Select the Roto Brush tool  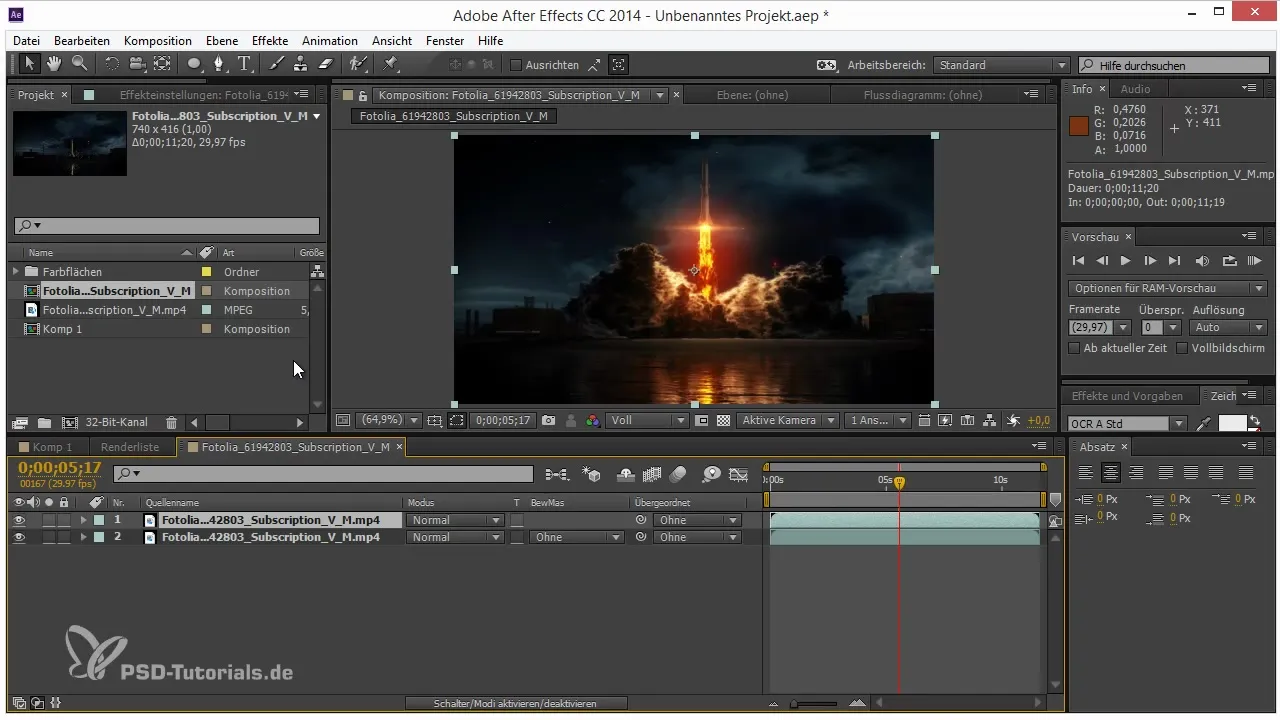[x=358, y=64]
